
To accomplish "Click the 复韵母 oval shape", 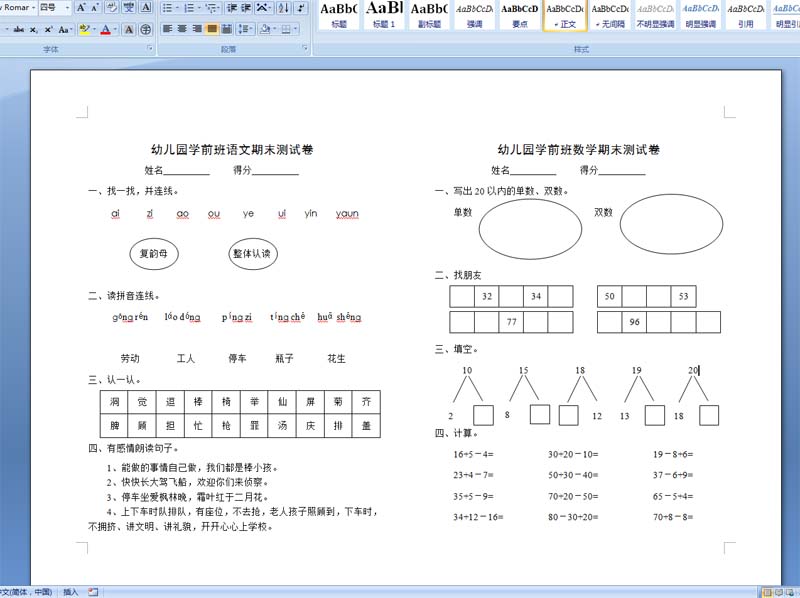I will (x=154, y=254).
